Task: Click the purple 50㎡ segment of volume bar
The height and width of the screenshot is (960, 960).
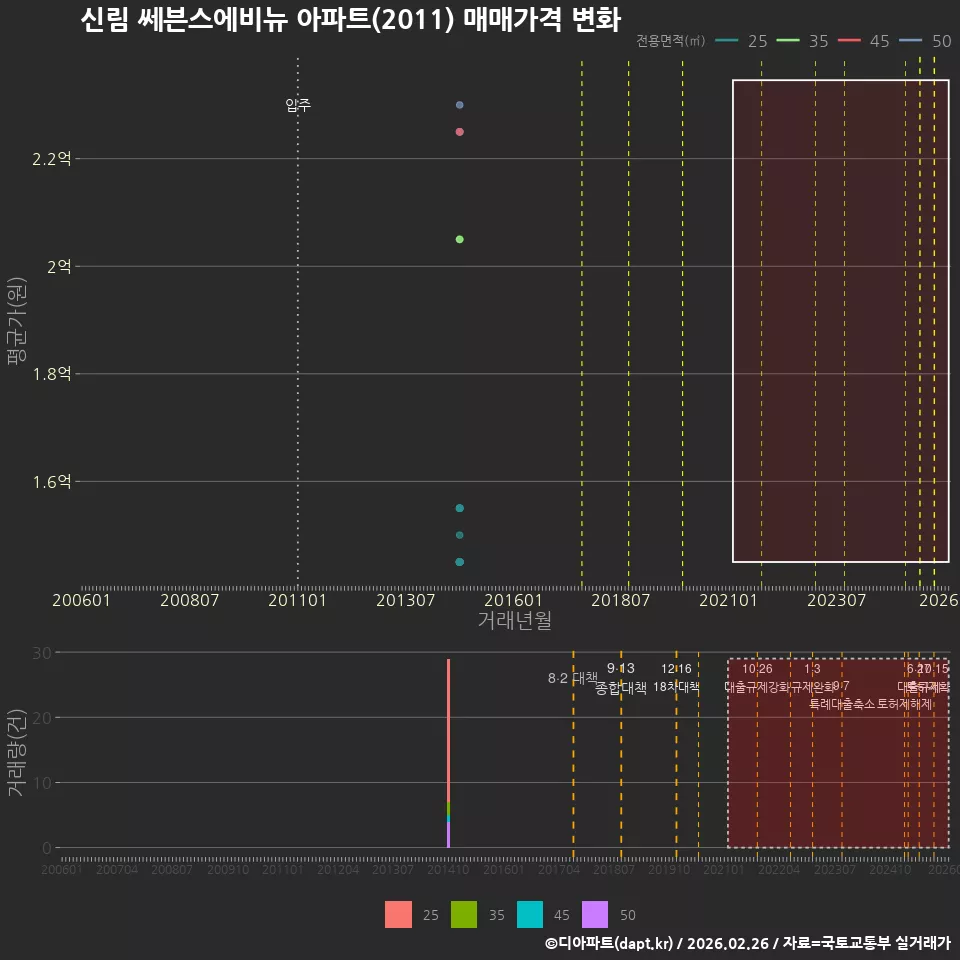Action: [x=449, y=834]
